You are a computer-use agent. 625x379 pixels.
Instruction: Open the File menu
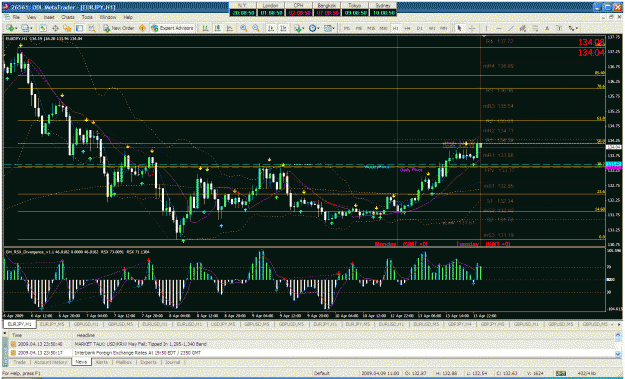16,18
